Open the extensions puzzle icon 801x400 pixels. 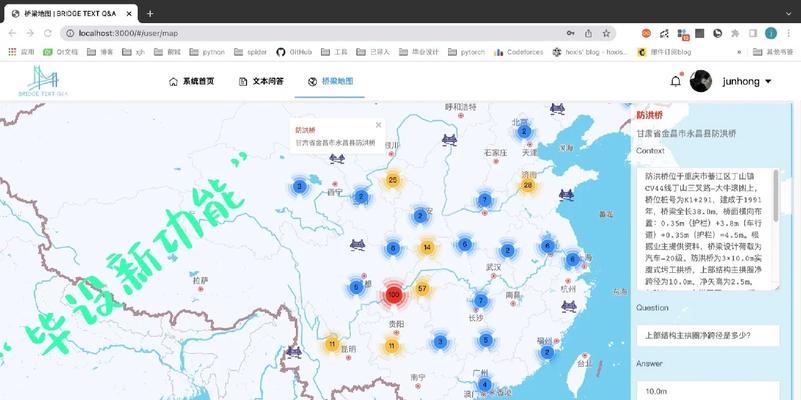[x=735, y=33]
